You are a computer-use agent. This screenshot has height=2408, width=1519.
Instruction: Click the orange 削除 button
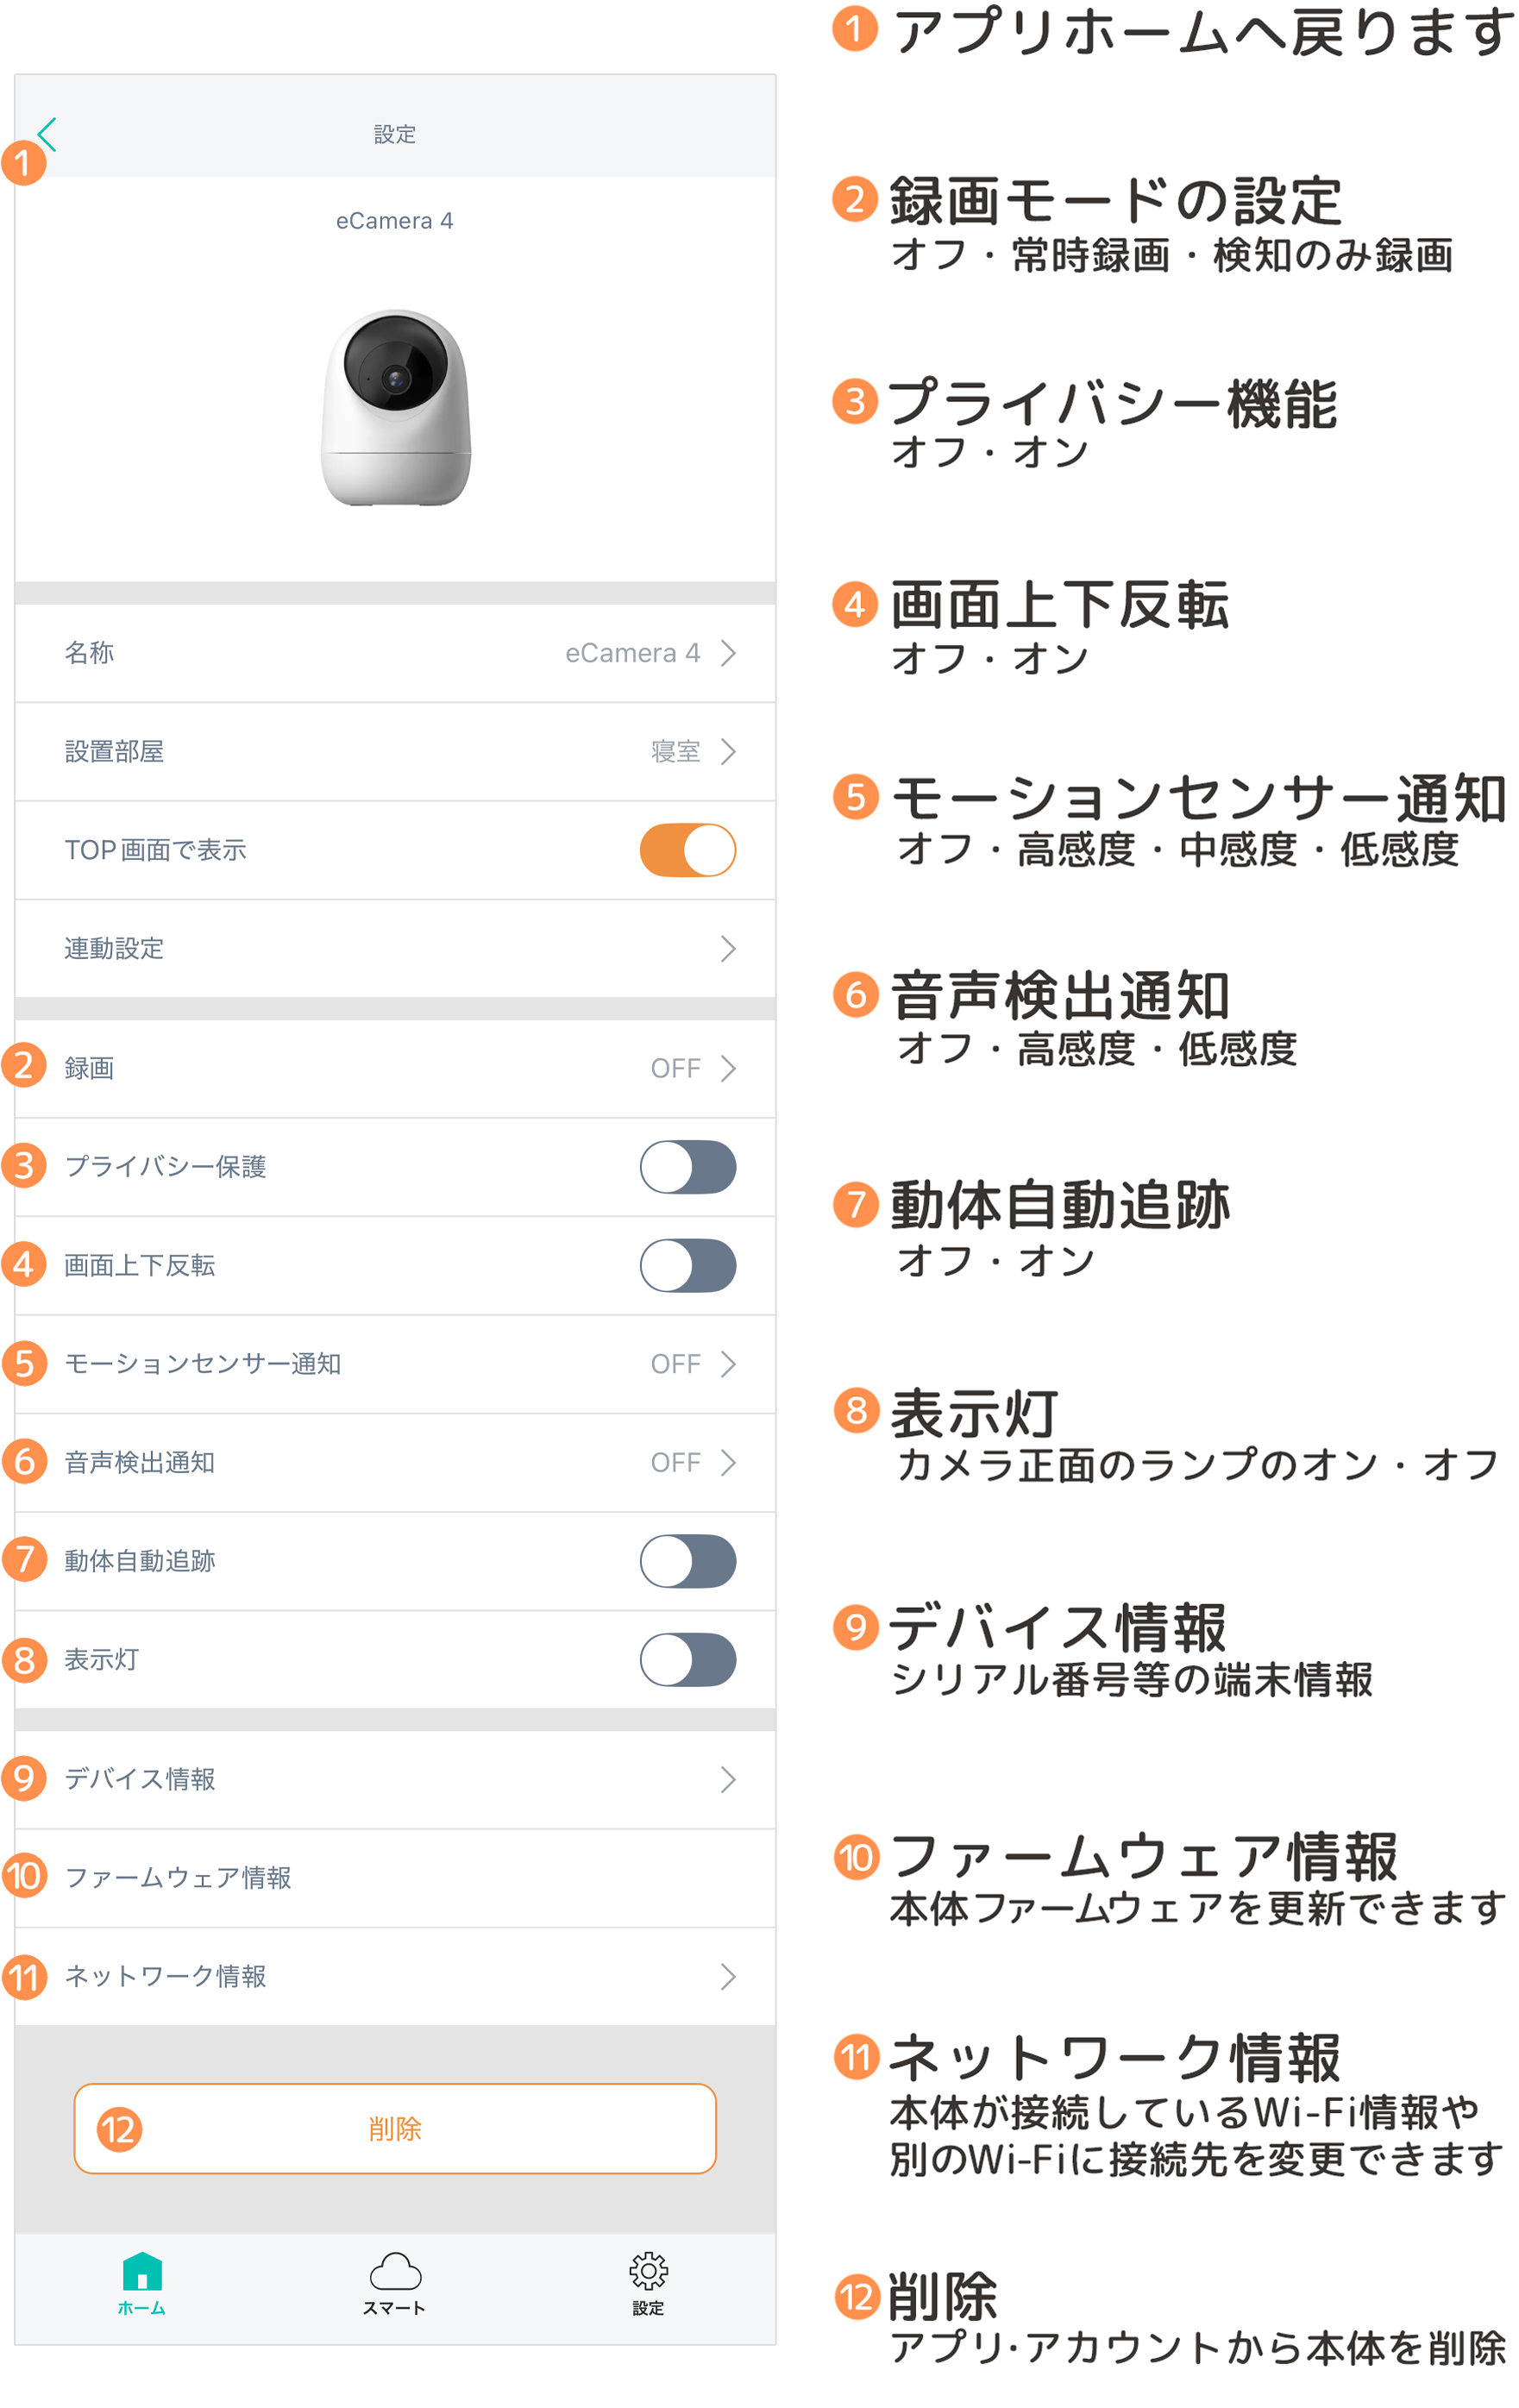(395, 2128)
